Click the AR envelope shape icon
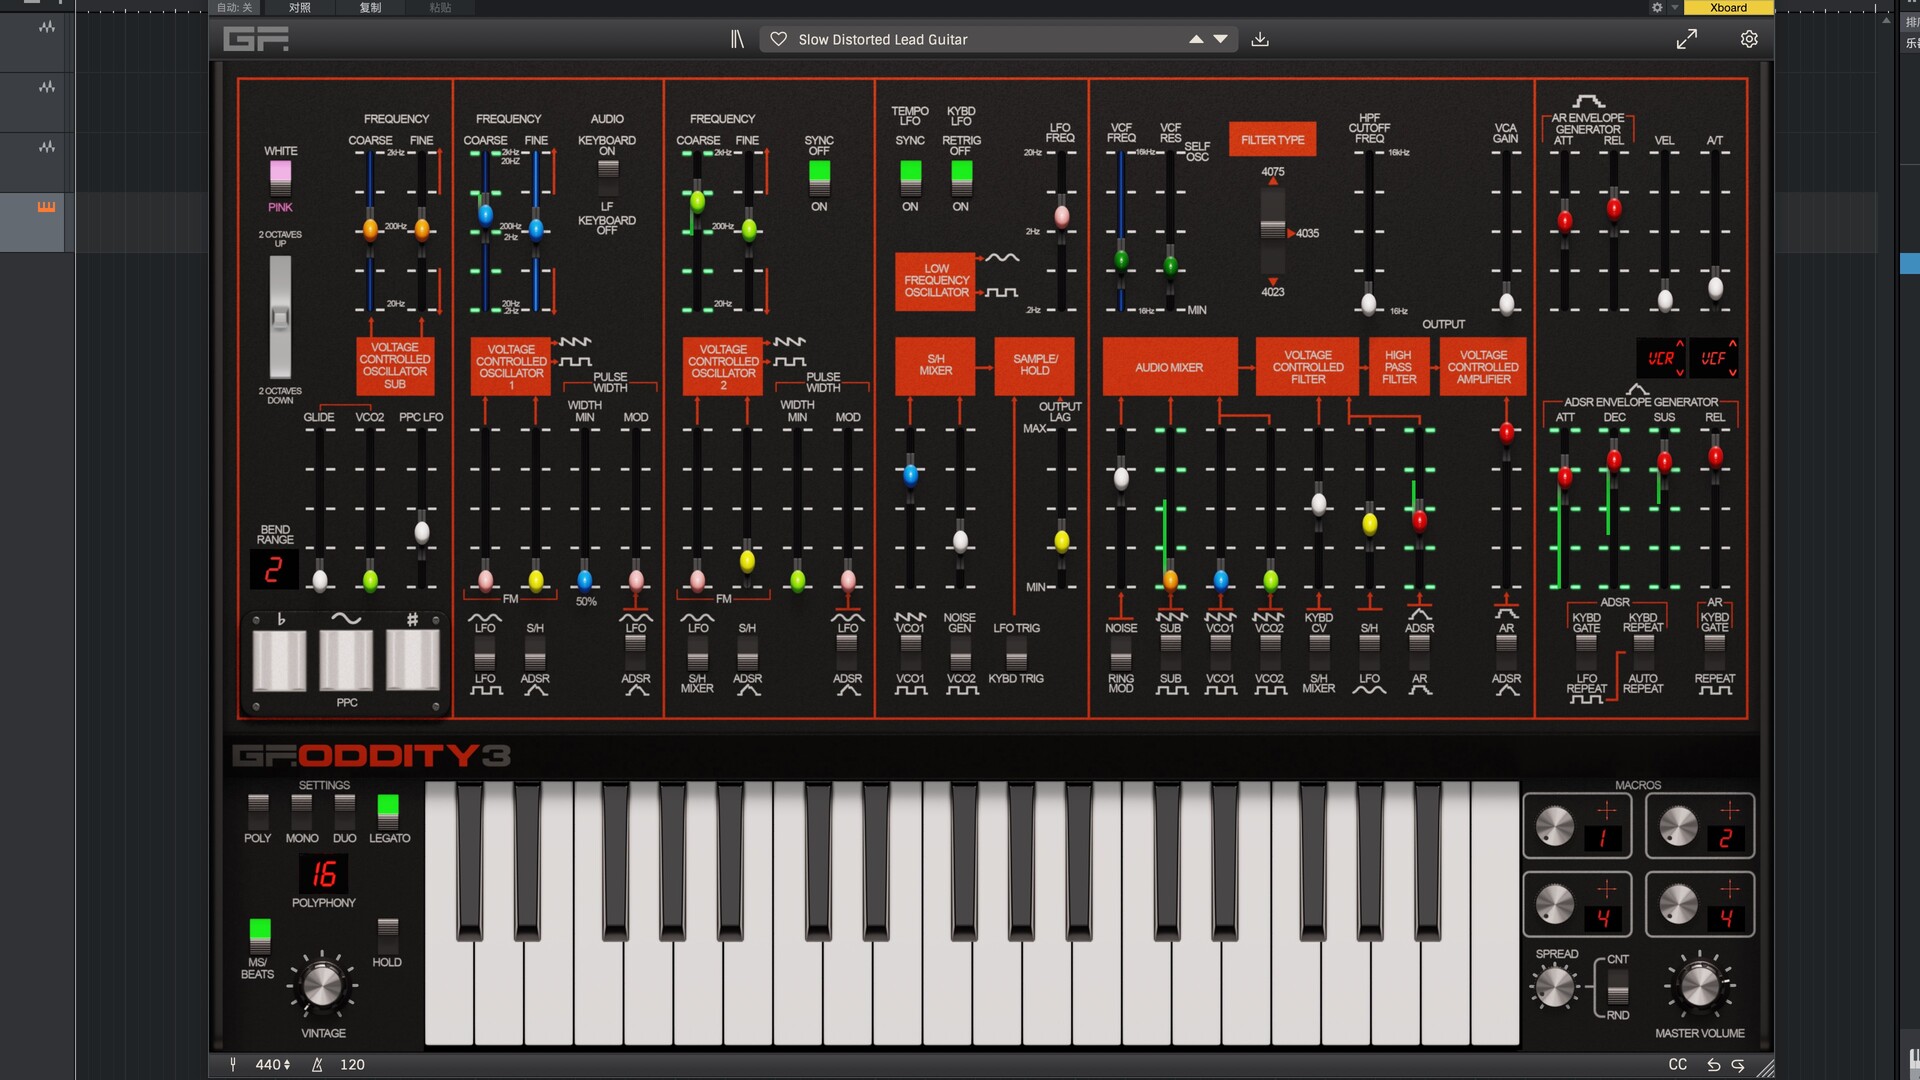Viewport: 1920px width, 1080px height. [1588, 101]
